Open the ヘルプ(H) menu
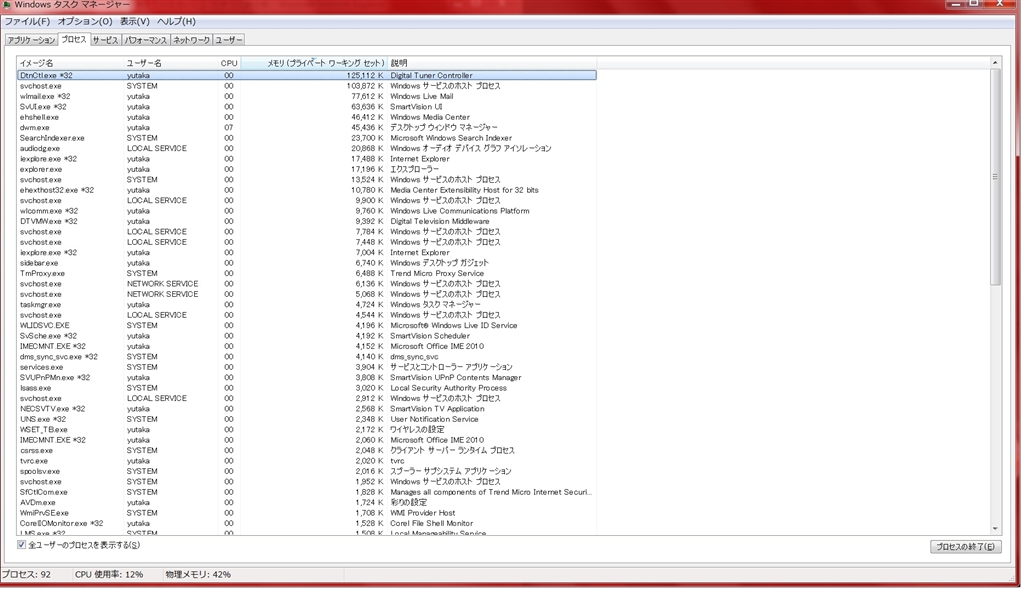Viewport: 1024px width, 592px height. [176, 21]
